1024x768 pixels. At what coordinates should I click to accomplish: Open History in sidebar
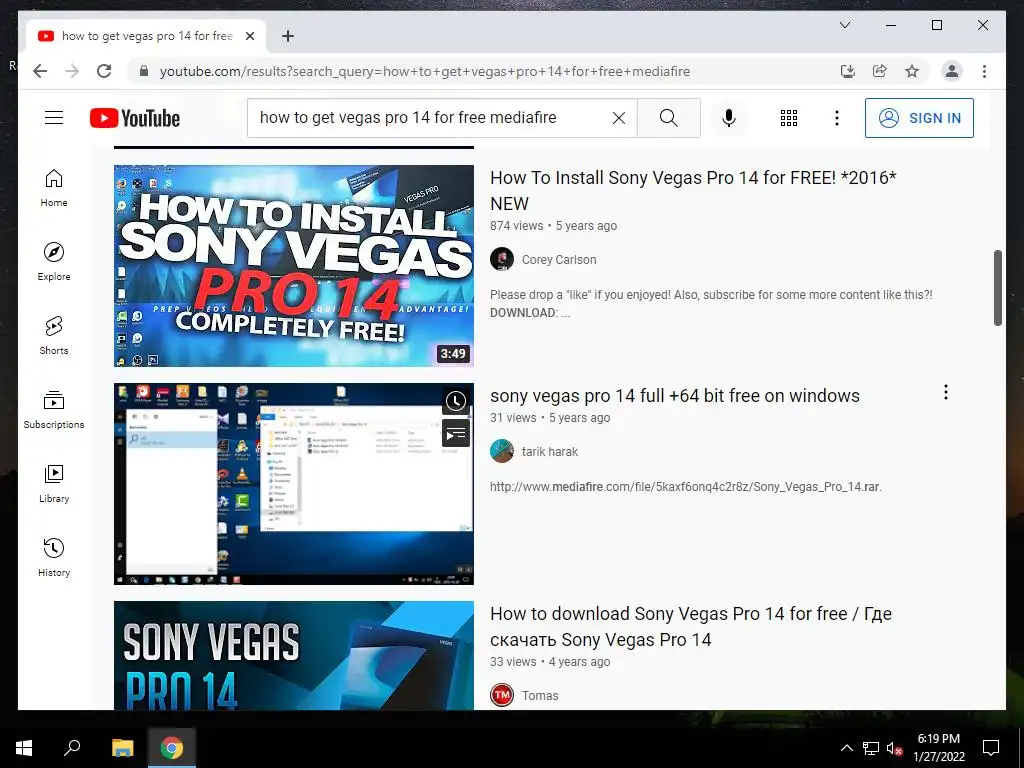coord(54,557)
